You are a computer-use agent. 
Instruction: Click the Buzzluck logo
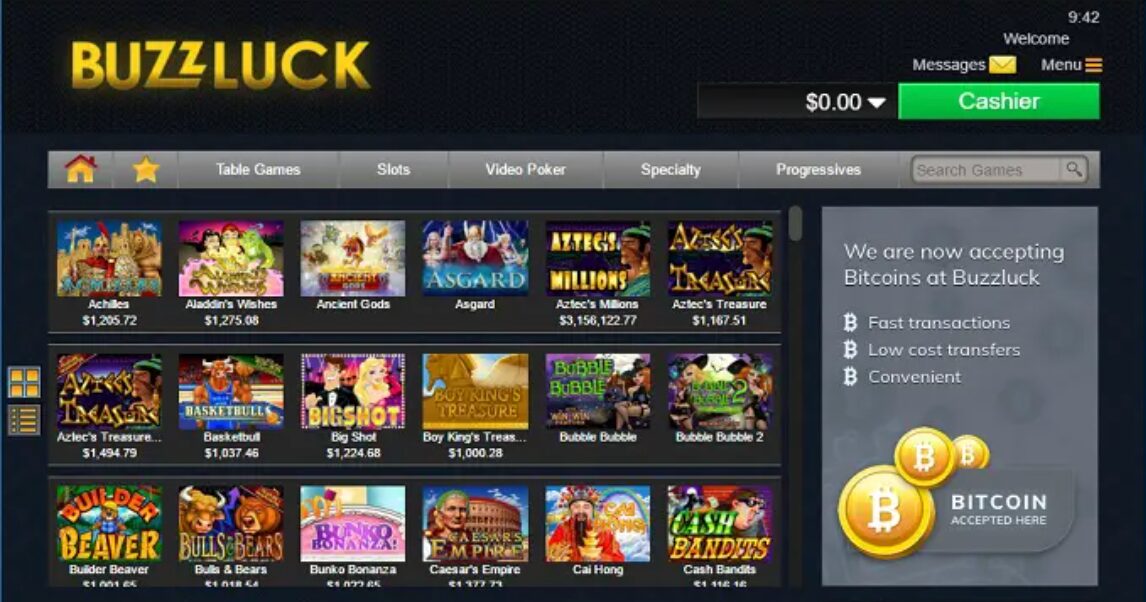pyautogui.click(x=221, y=65)
